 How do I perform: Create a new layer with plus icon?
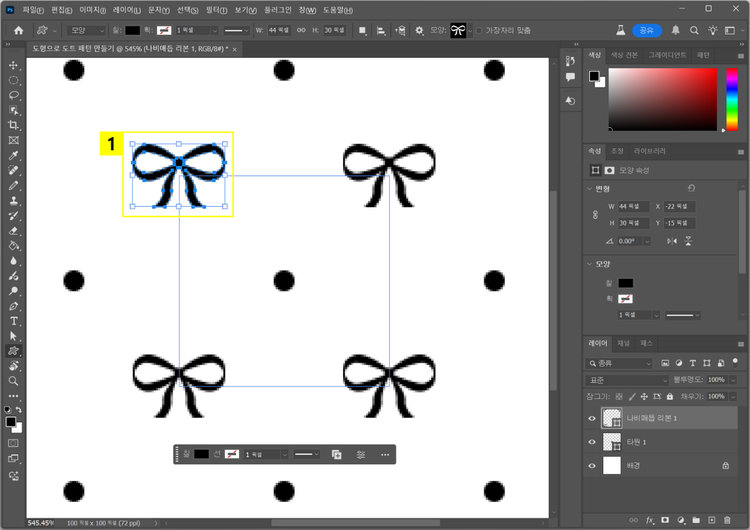click(710, 520)
